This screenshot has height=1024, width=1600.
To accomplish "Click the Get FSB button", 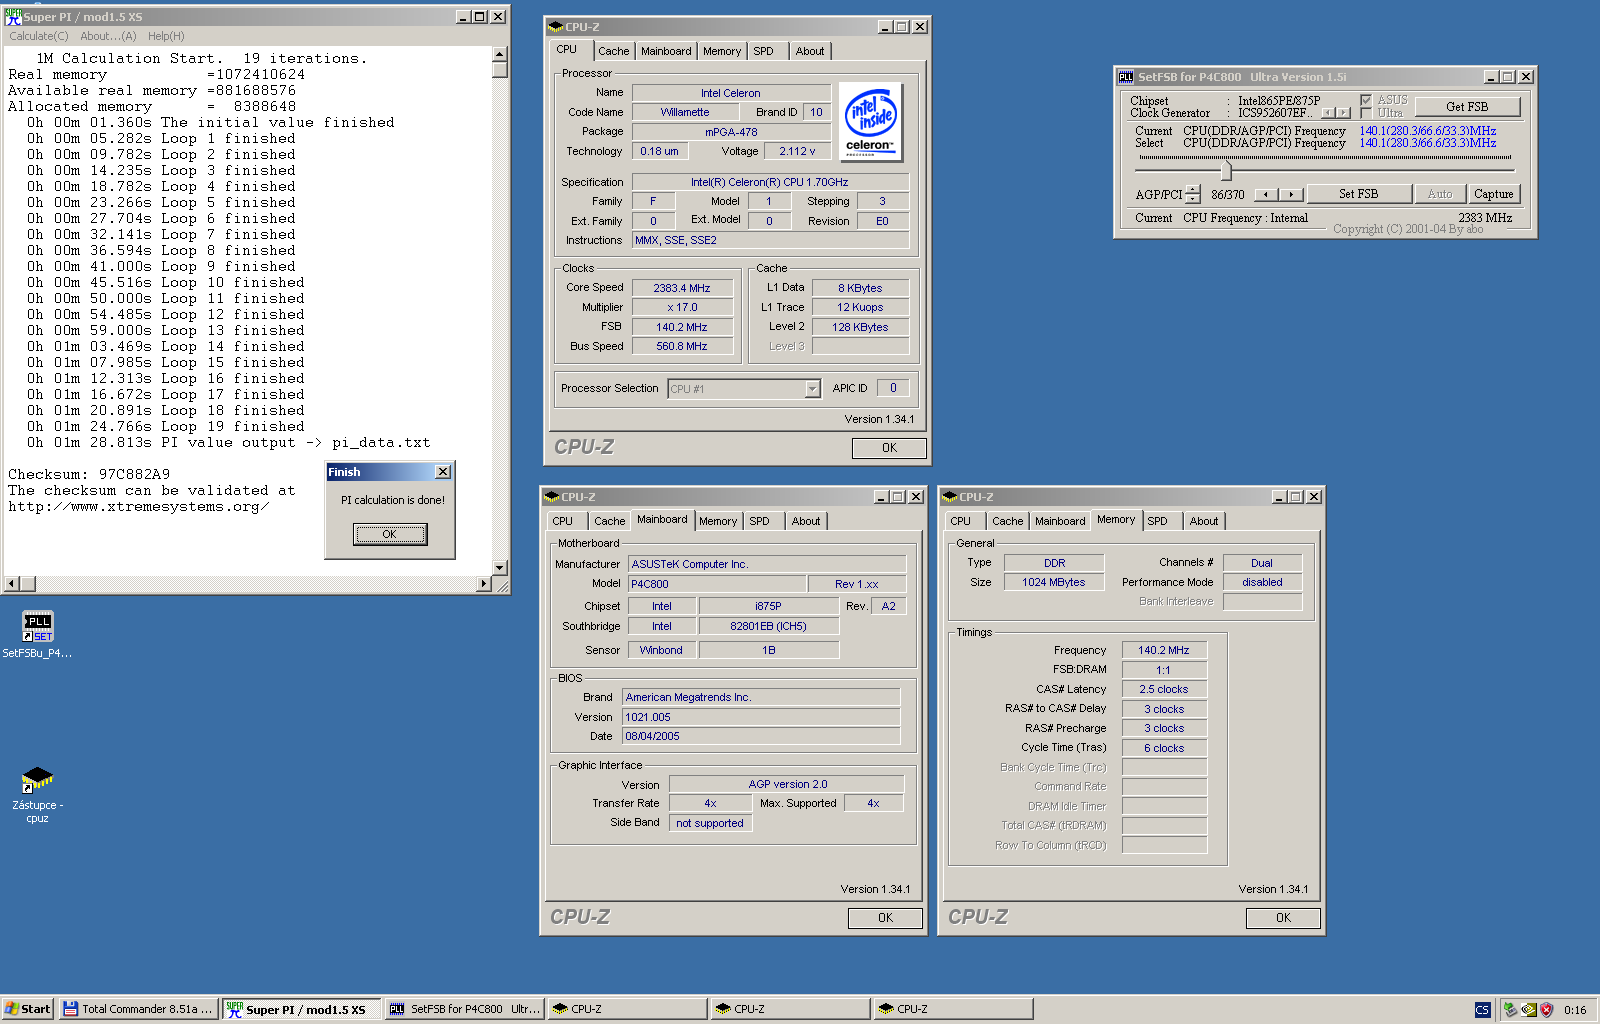I will [1467, 107].
